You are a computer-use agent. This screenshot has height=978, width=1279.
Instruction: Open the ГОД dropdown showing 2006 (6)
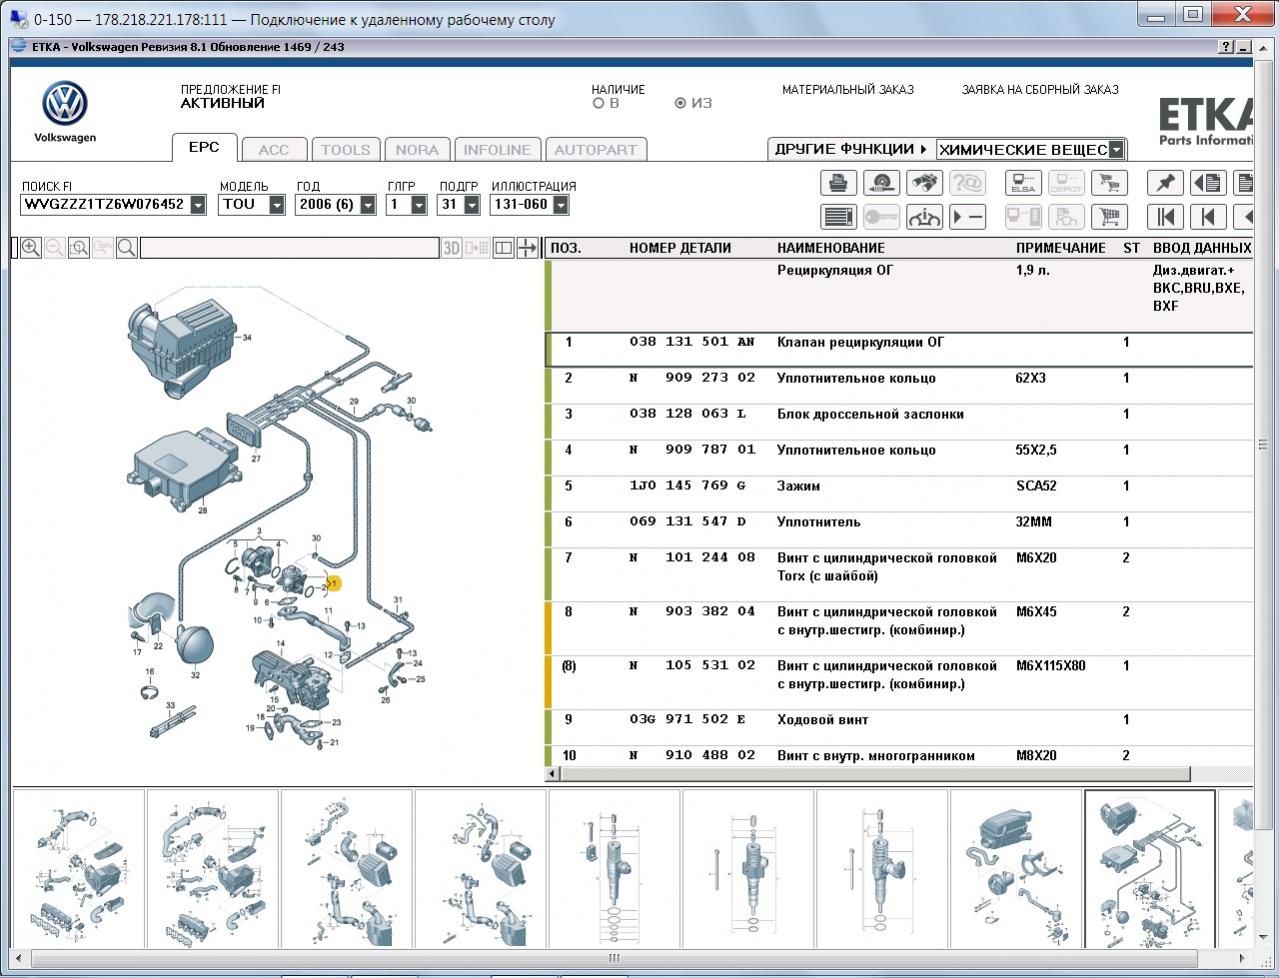pos(368,205)
